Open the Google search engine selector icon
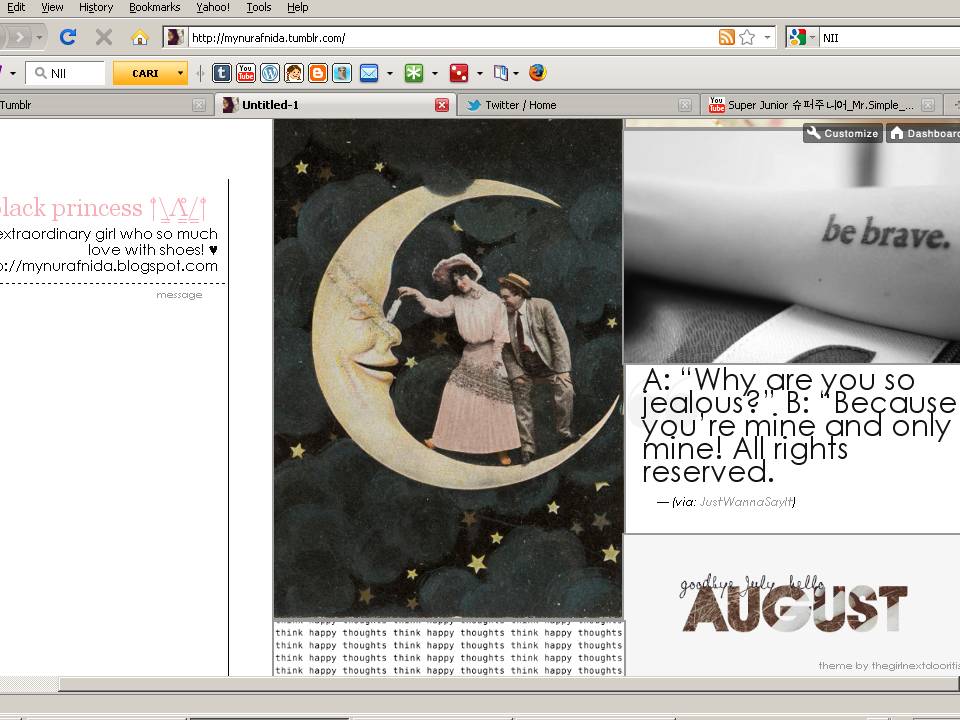The width and height of the screenshot is (960, 720). pos(797,37)
